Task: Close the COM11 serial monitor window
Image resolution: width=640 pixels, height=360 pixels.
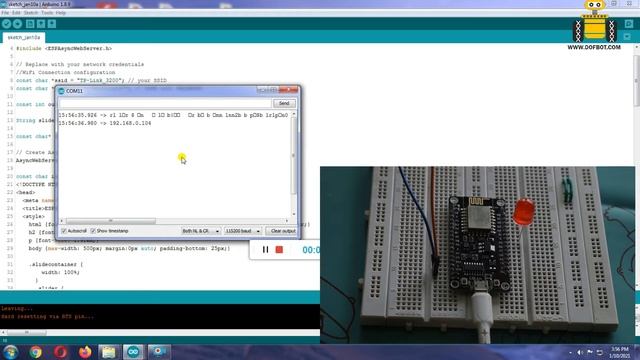Action: point(289,90)
